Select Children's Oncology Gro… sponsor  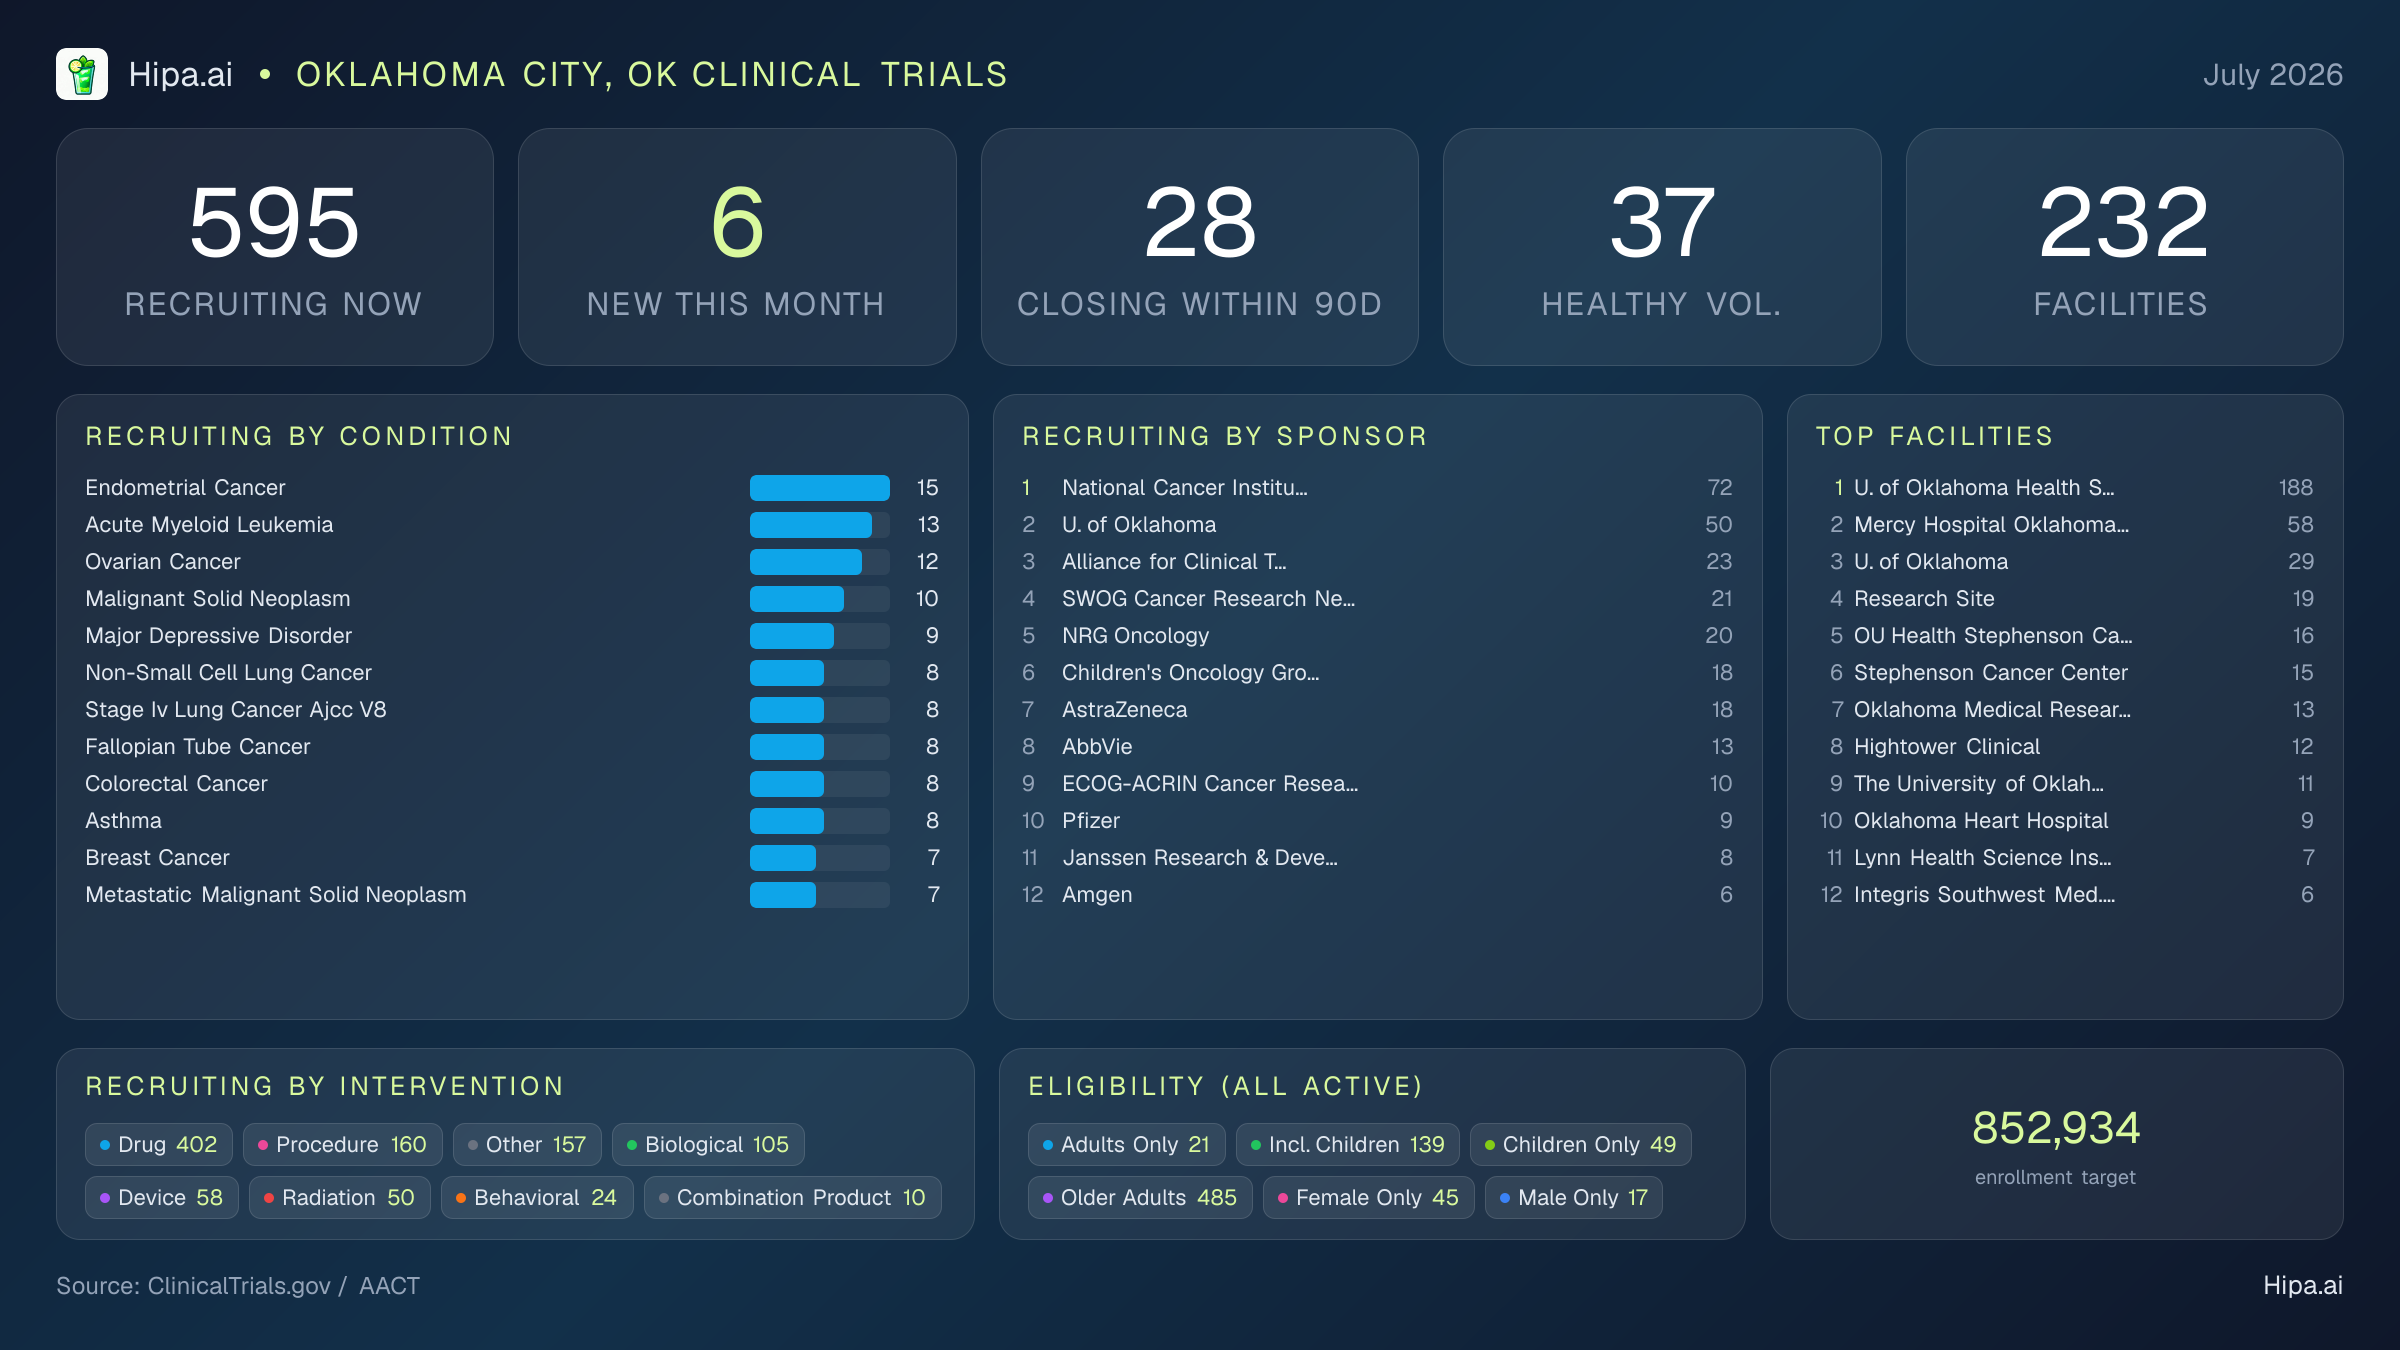(1377, 672)
